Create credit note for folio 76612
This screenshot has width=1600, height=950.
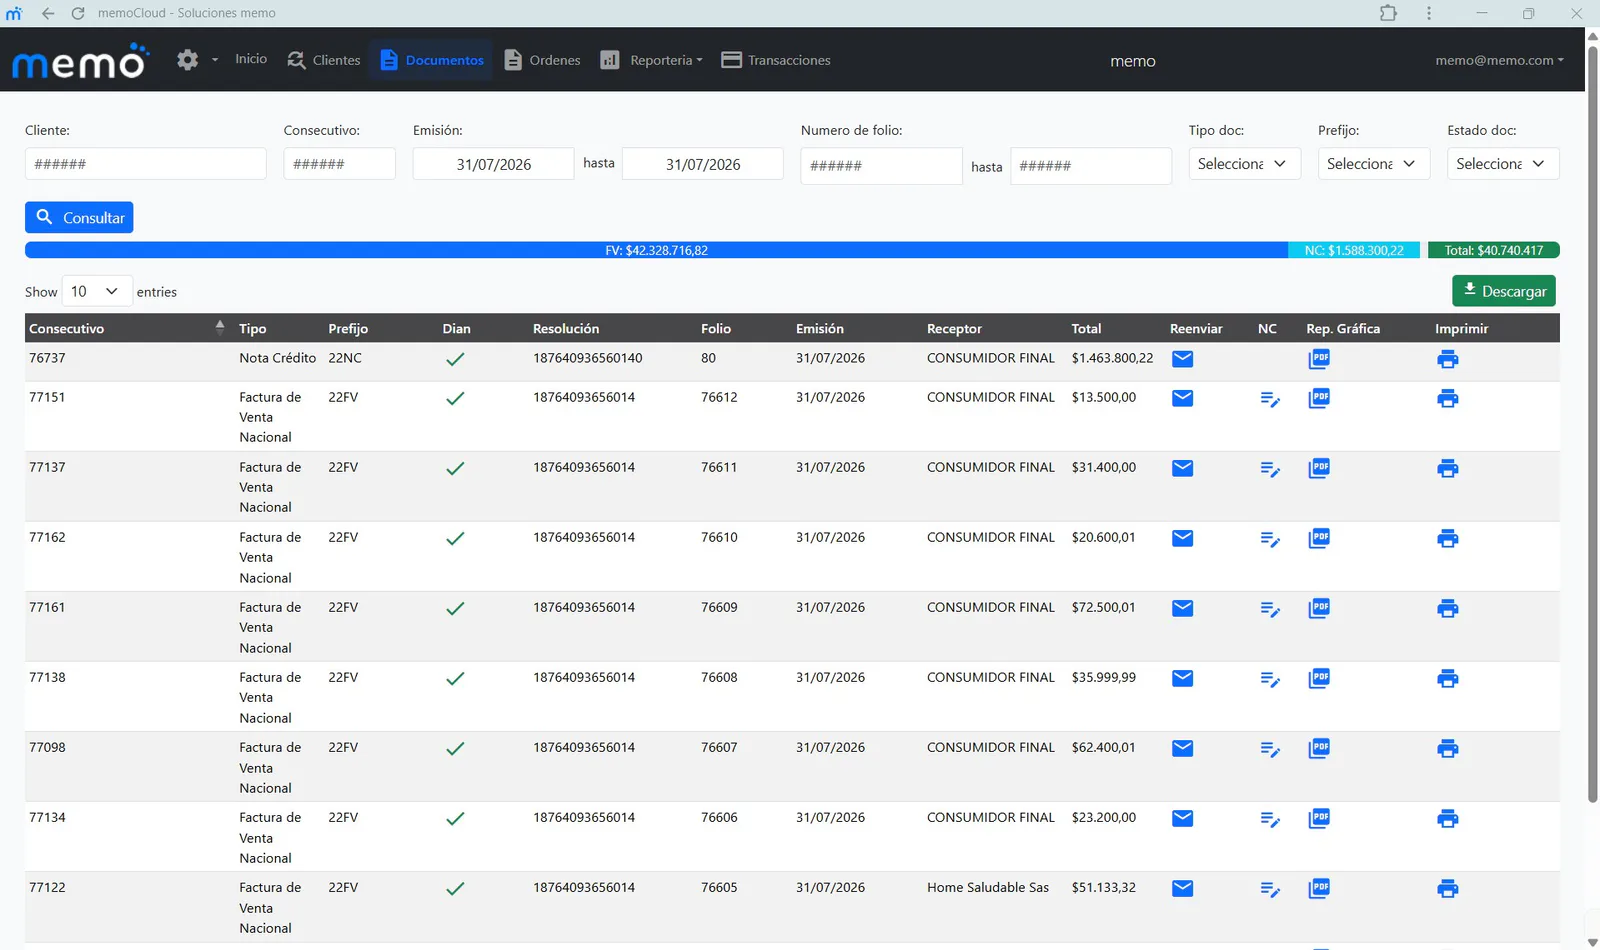click(x=1270, y=400)
